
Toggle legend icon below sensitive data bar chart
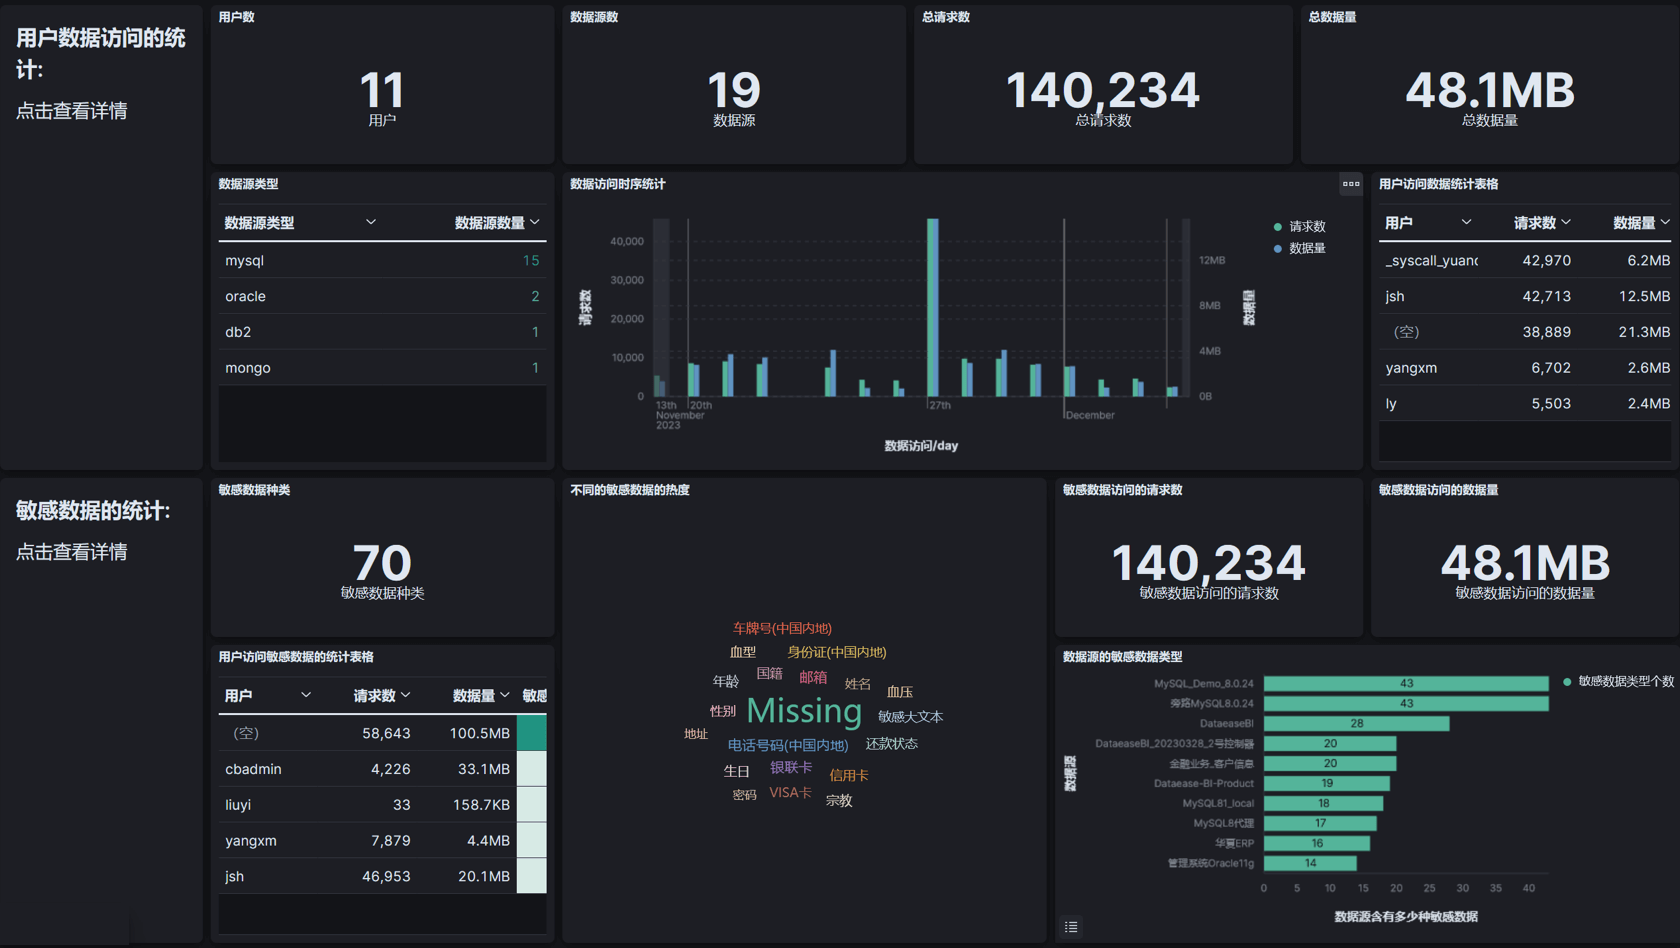tap(1071, 927)
